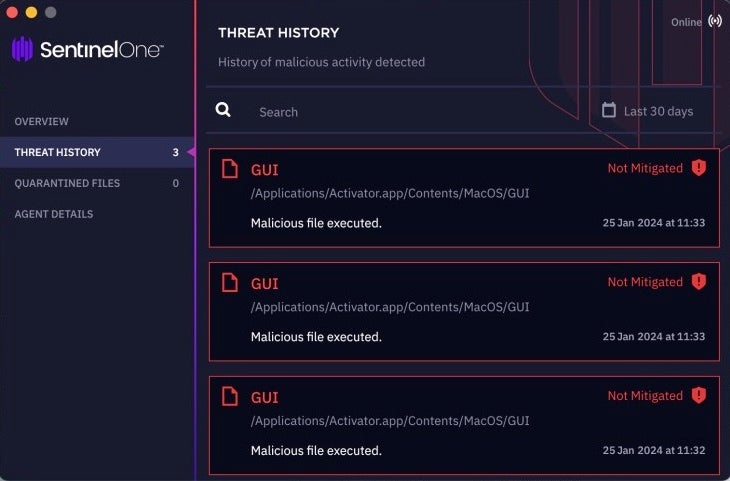Click the calendar icon beside Last 30 days

coord(609,110)
